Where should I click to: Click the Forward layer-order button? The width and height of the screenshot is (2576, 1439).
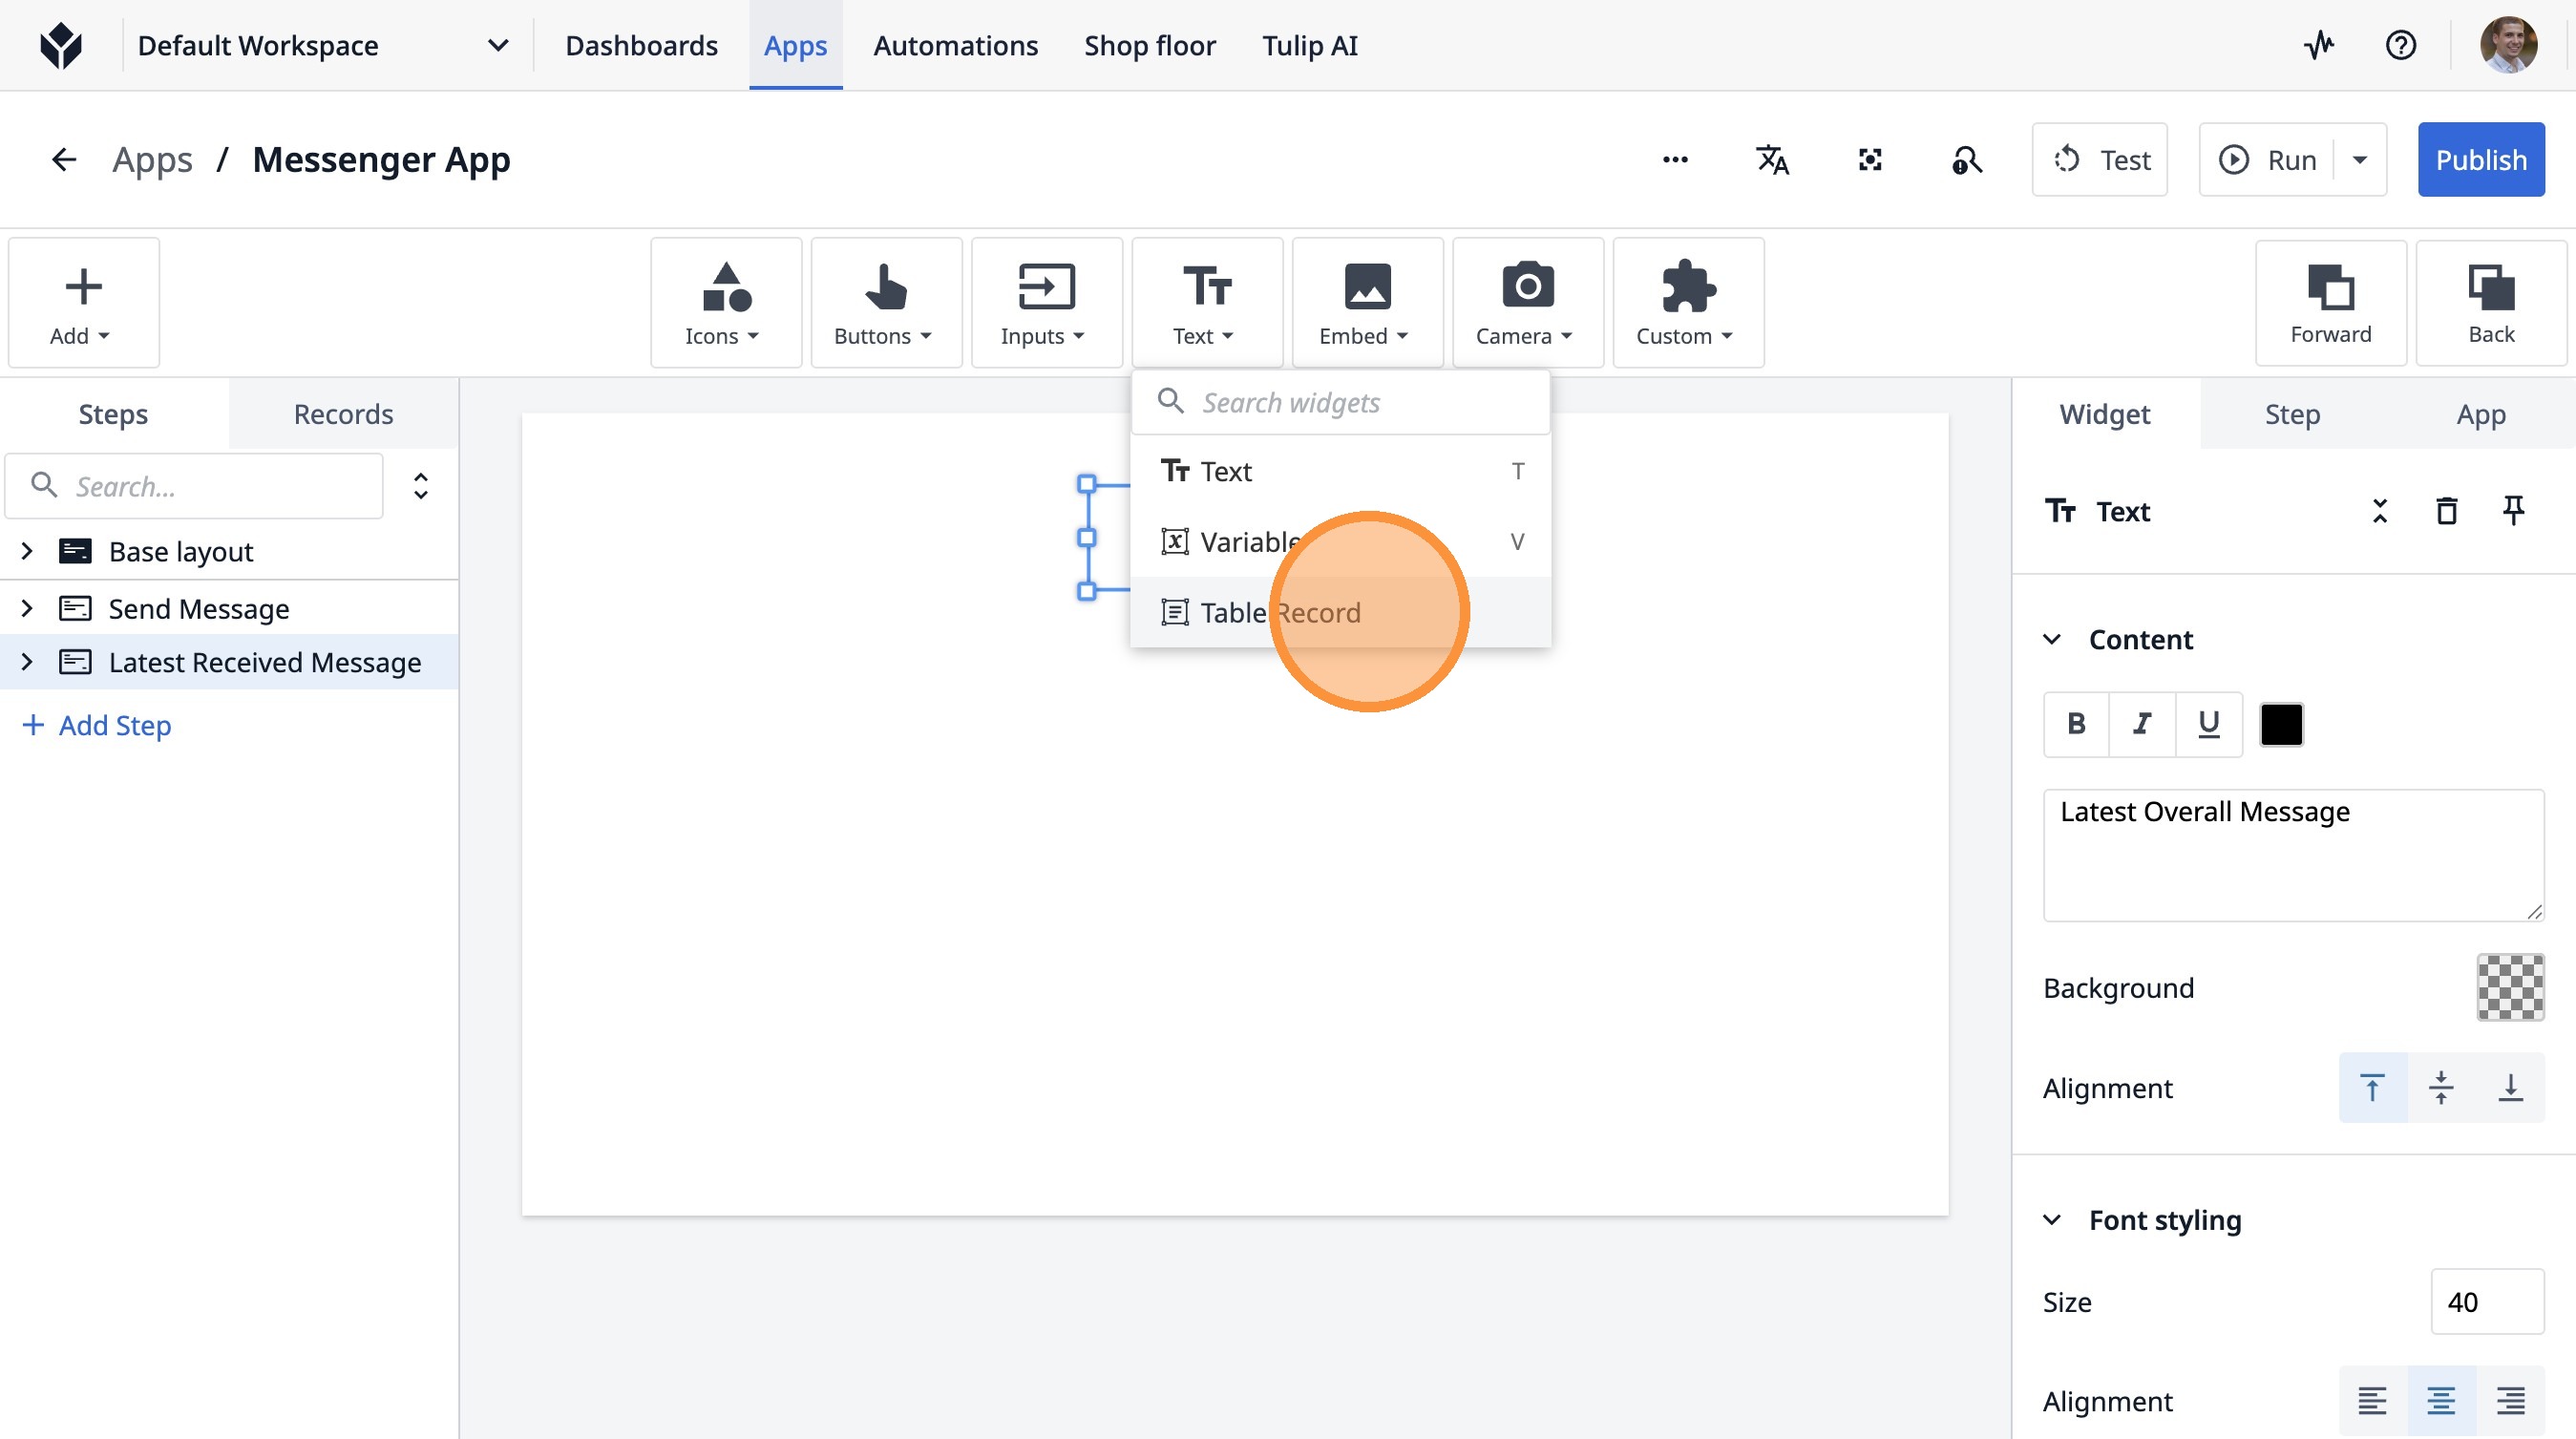pyautogui.click(x=2330, y=303)
